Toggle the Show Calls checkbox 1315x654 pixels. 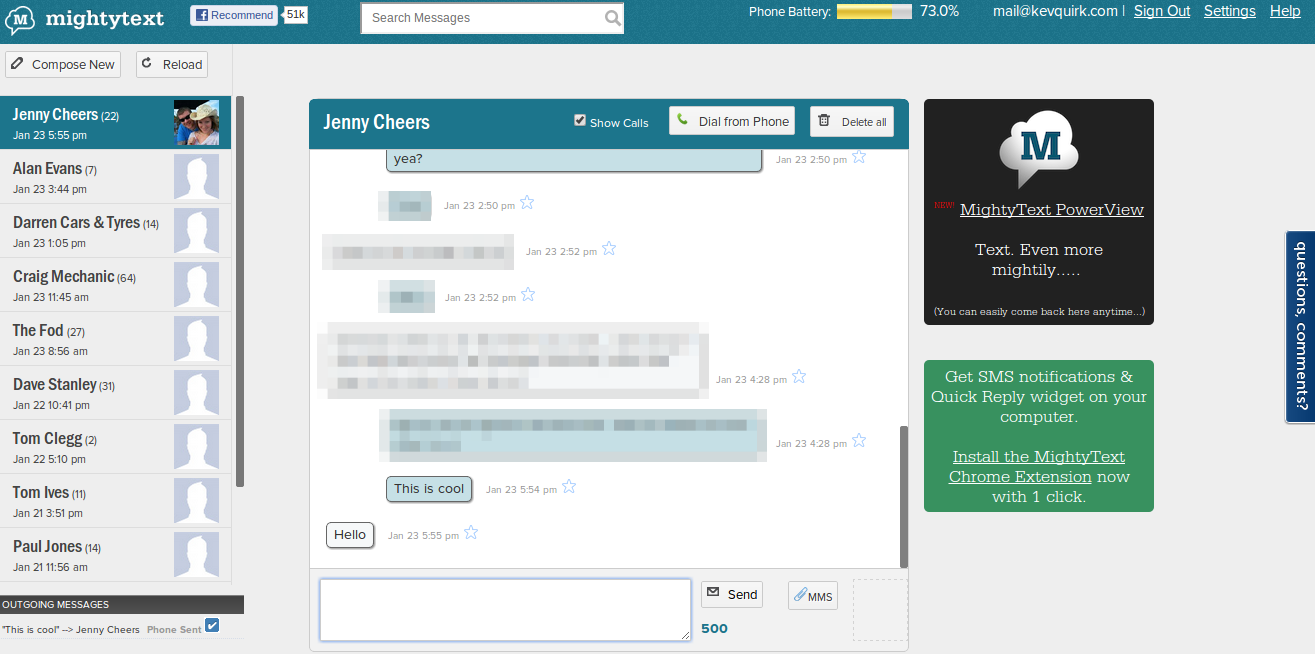580,121
